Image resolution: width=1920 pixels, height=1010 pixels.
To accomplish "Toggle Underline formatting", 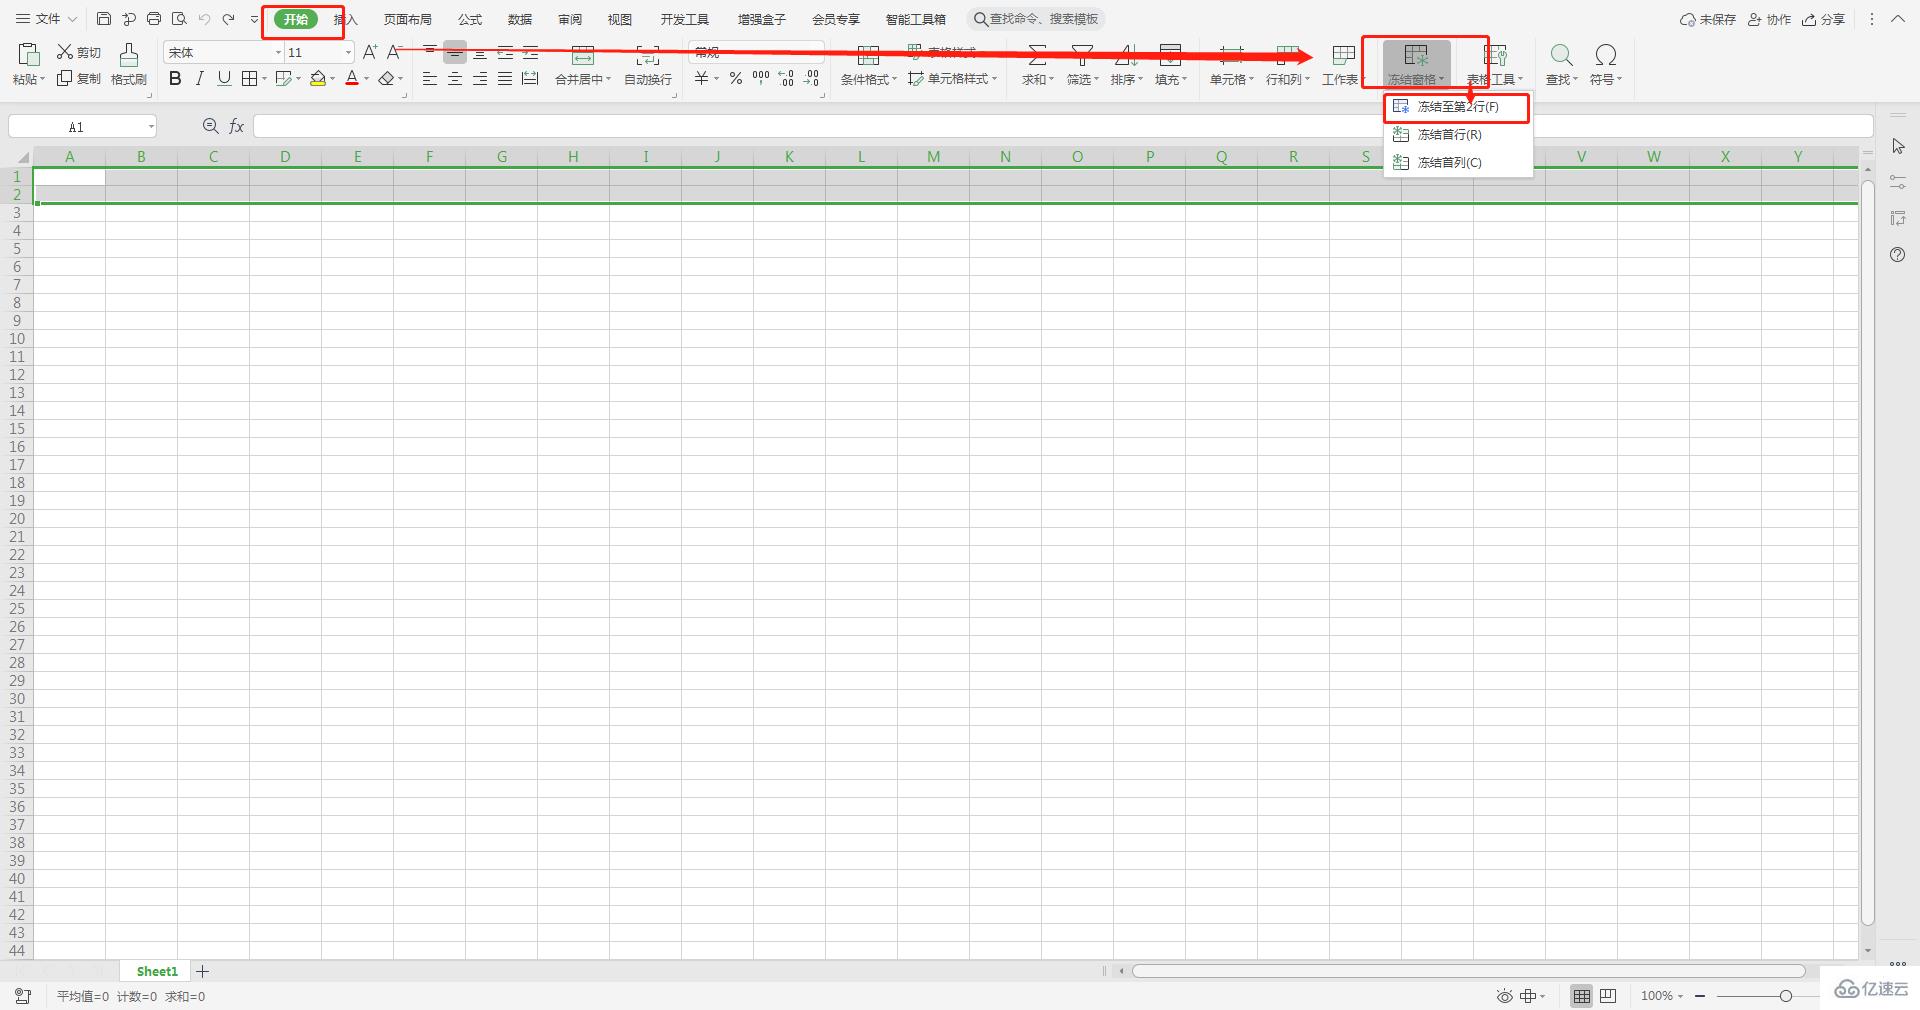I will tap(224, 78).
